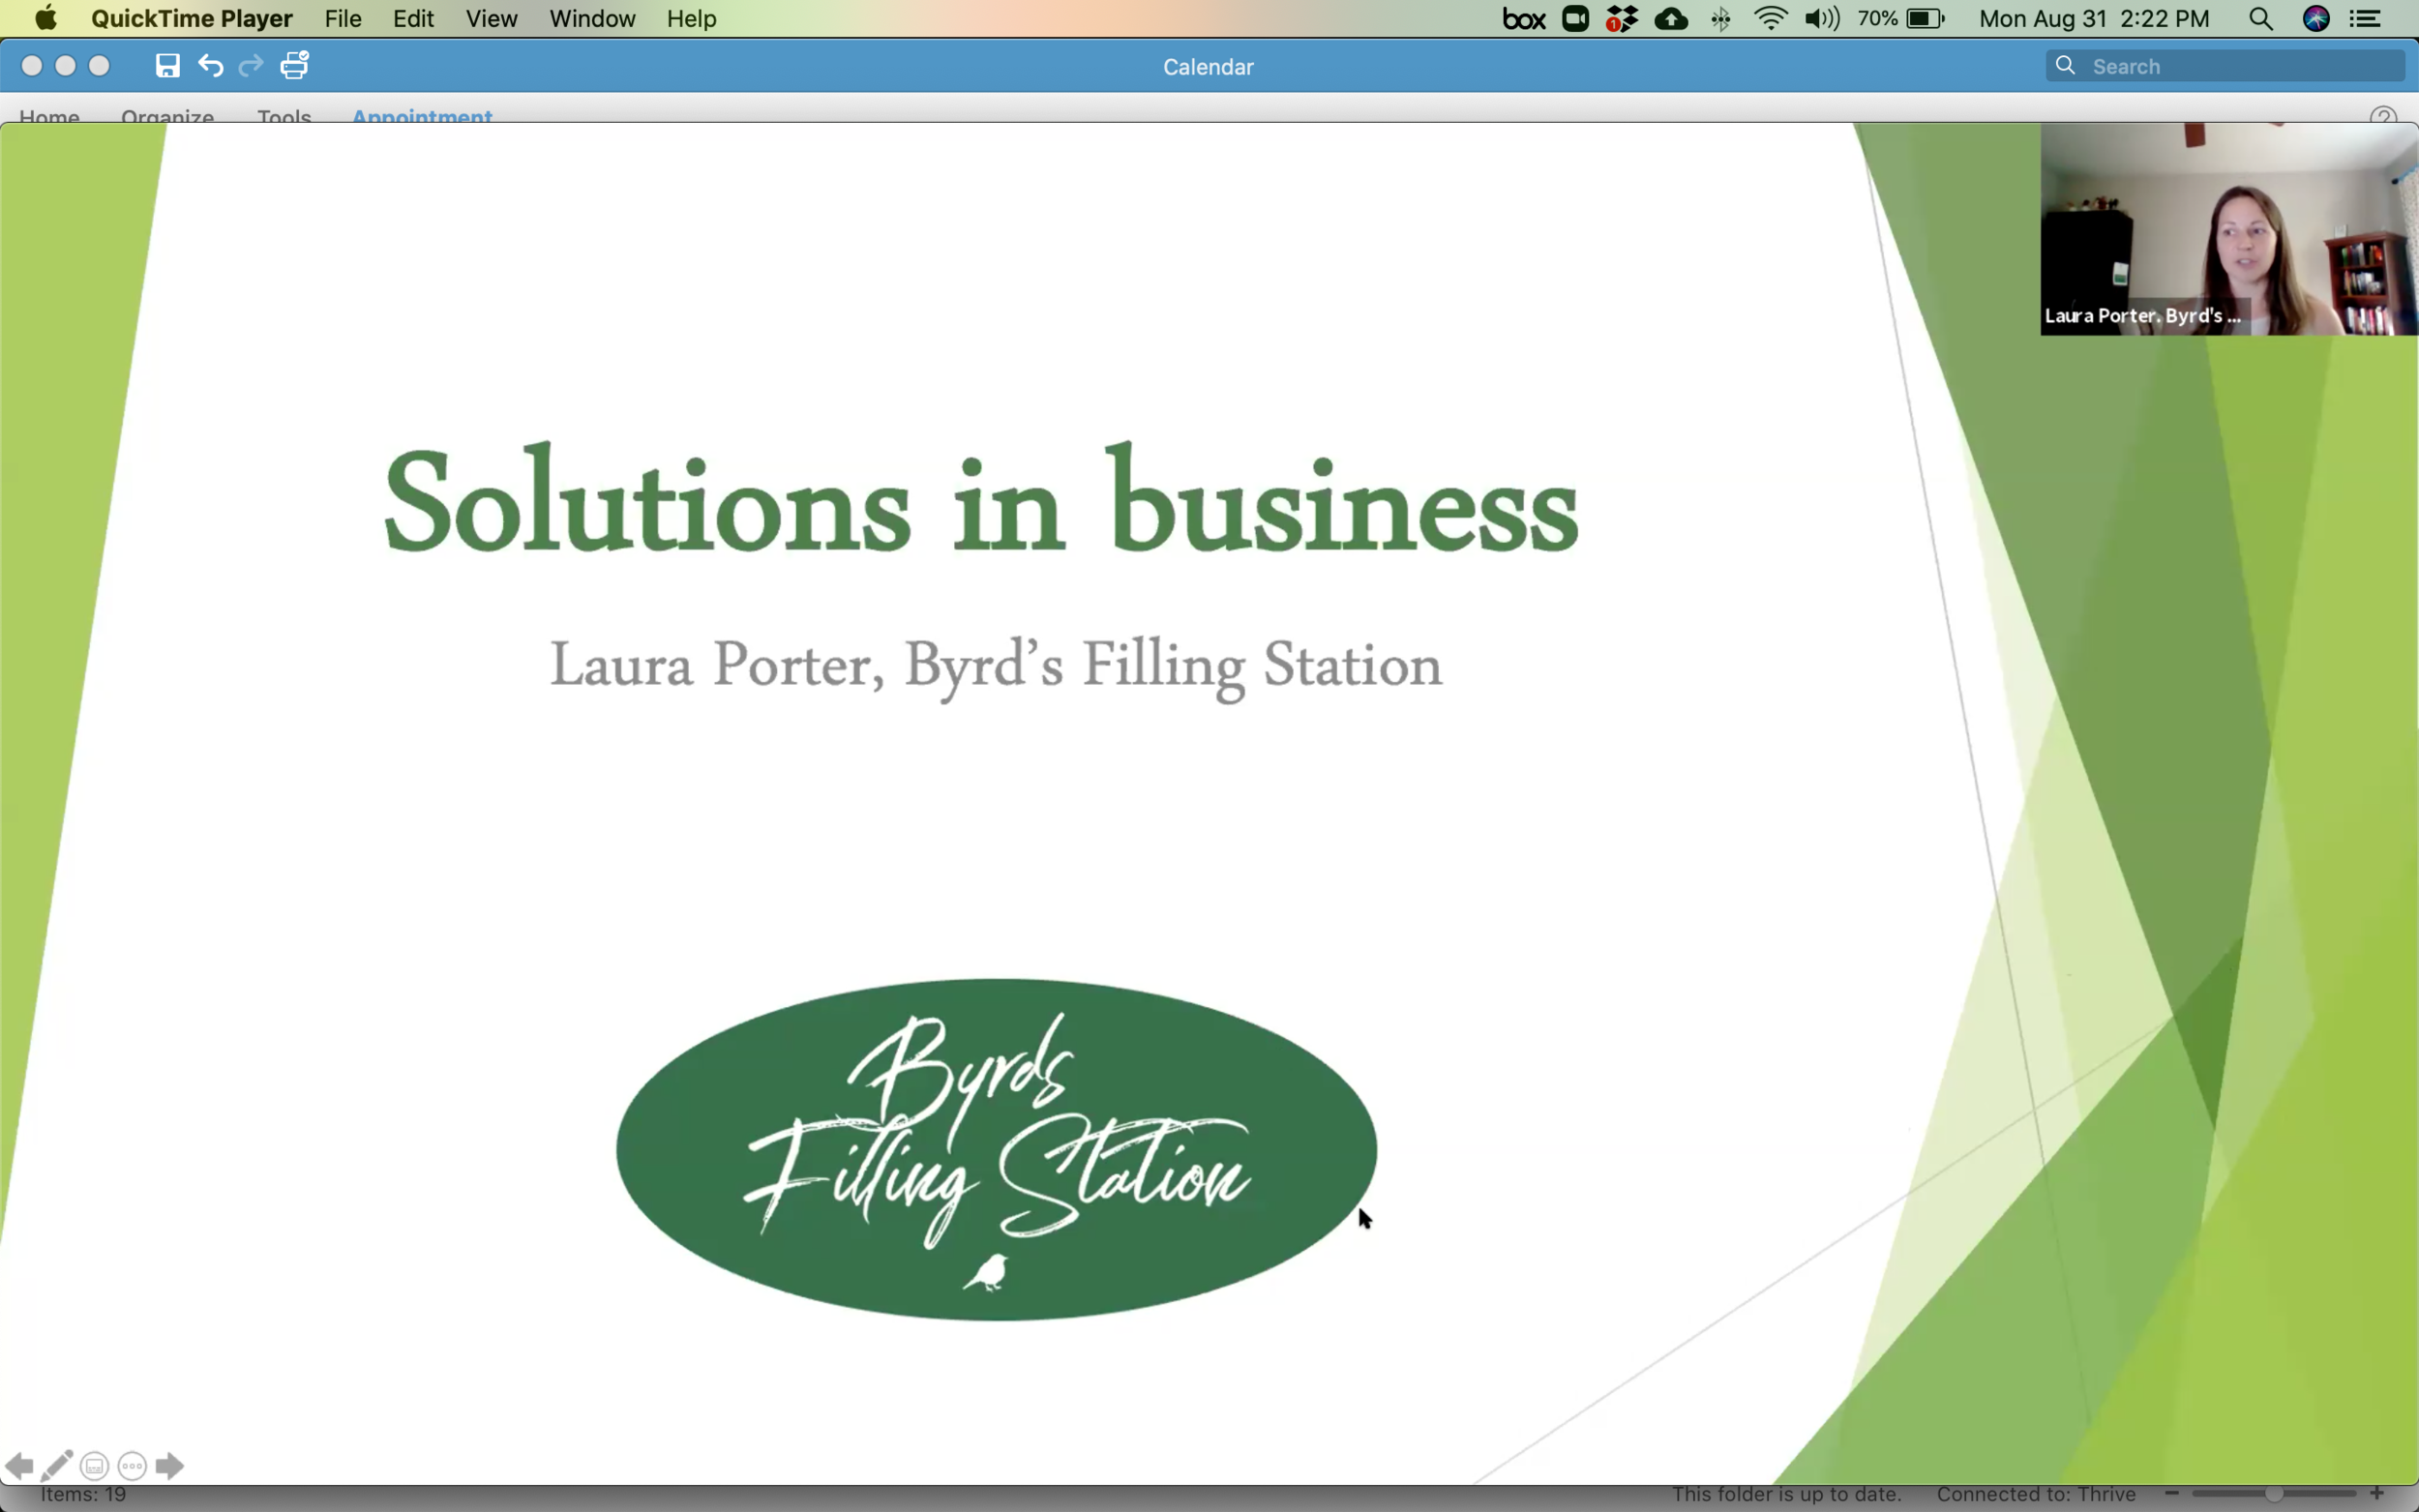This screenshot has width=2419, height=1512.
Task: Click the zoom slider in the status bar
Action: [x=2274, y=1494]
